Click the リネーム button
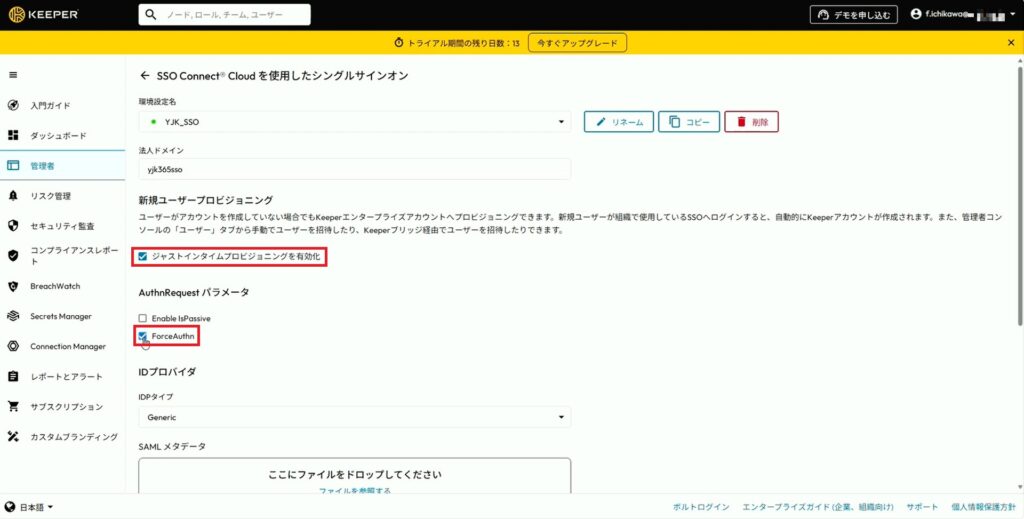This screenshot has height=519, width=1024. point(618,121)
